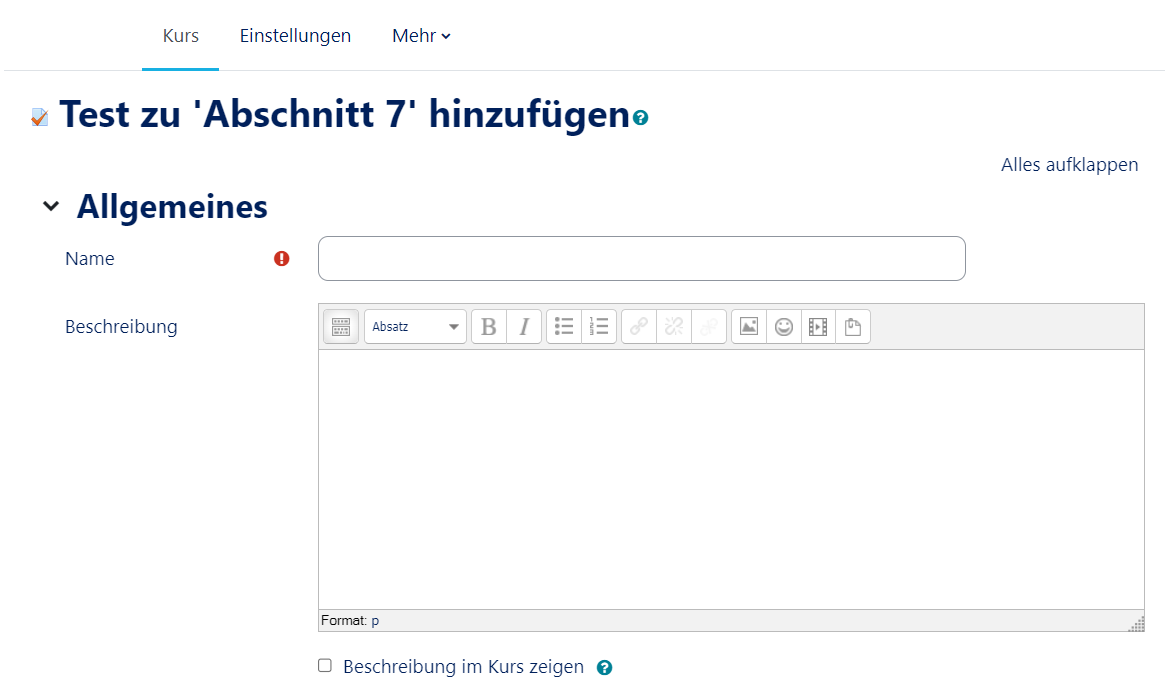Click inside the Beschreibung text area

pos(730,478)
